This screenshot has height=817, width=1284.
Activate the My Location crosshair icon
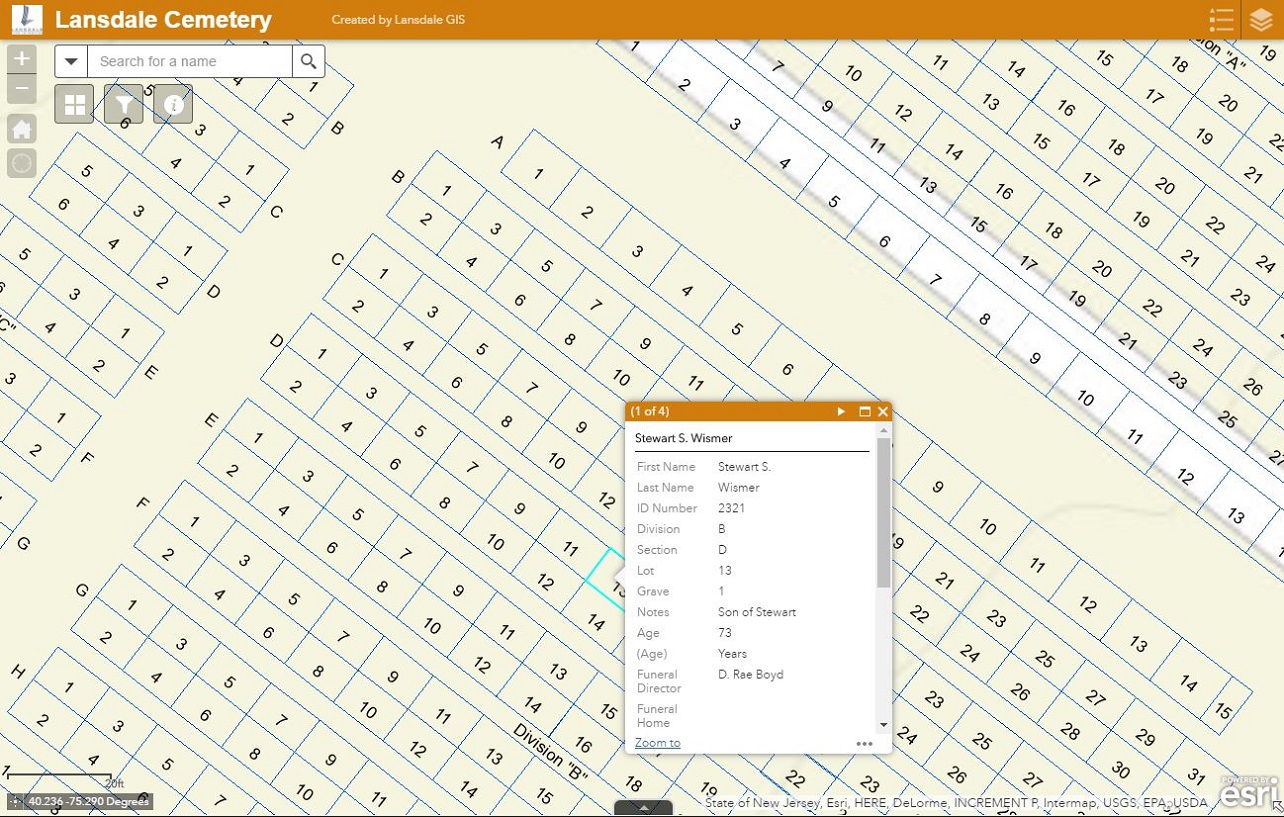[x=21, y=163]
